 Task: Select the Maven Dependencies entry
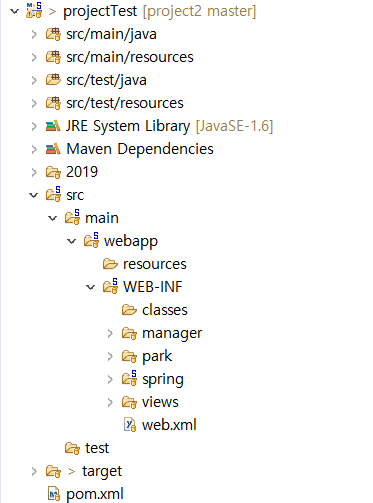coord(140,149)
